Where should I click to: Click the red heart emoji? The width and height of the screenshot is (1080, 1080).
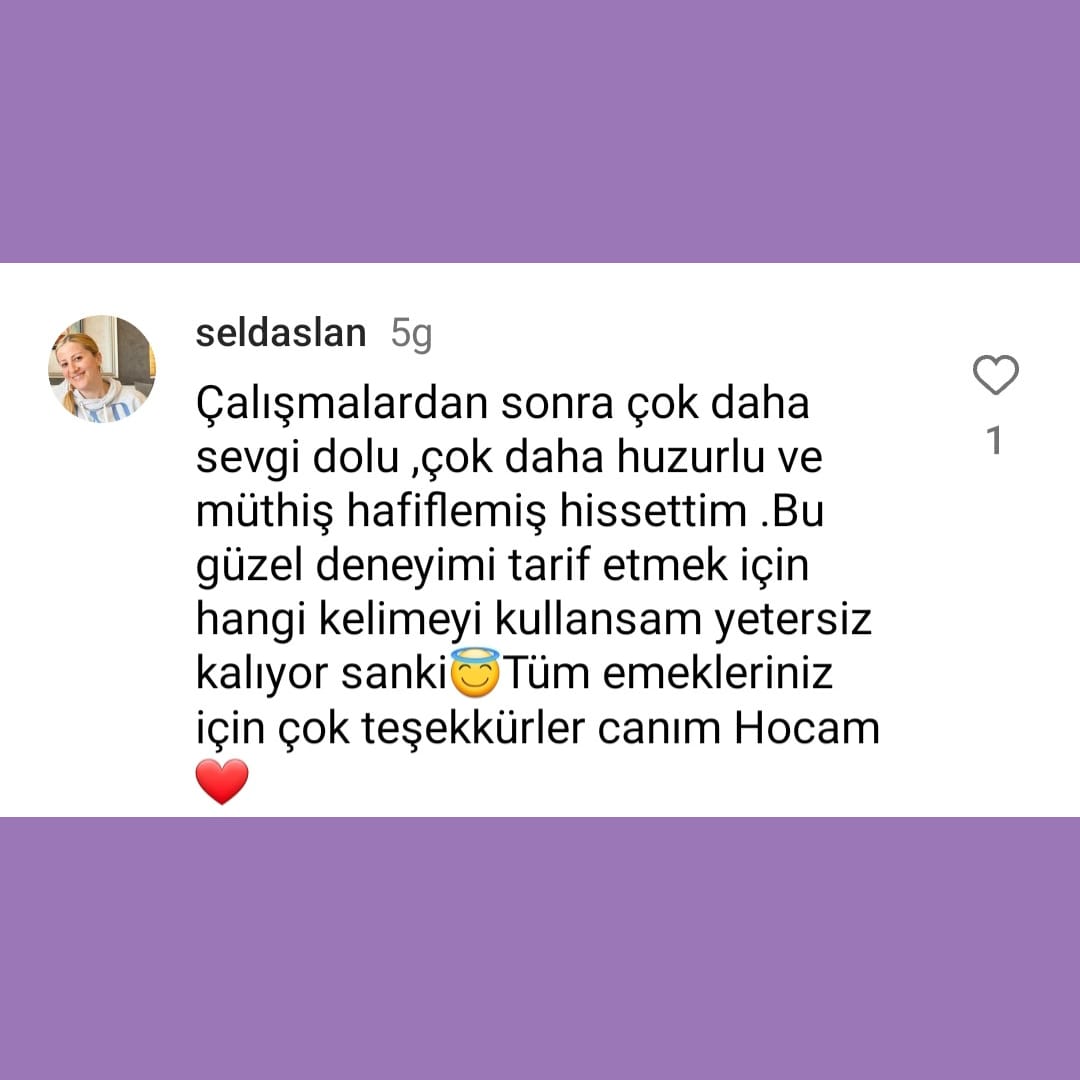pyautogui.click(x=222, y=782)
